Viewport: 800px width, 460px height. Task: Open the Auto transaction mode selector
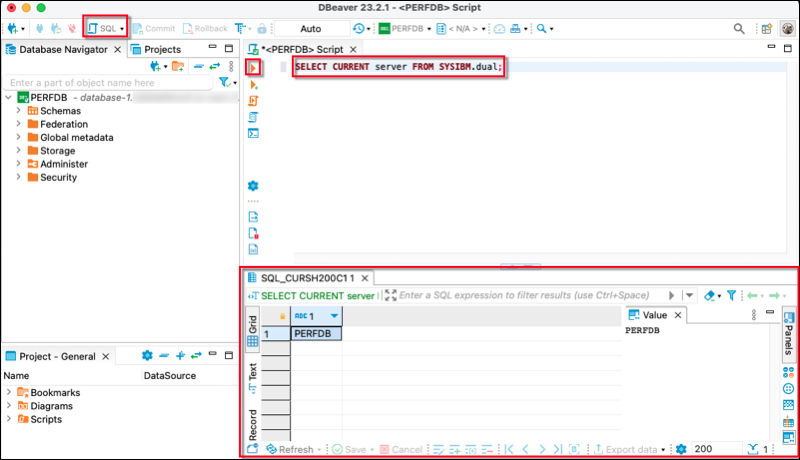pyautogui.click(x=310, y=29)
